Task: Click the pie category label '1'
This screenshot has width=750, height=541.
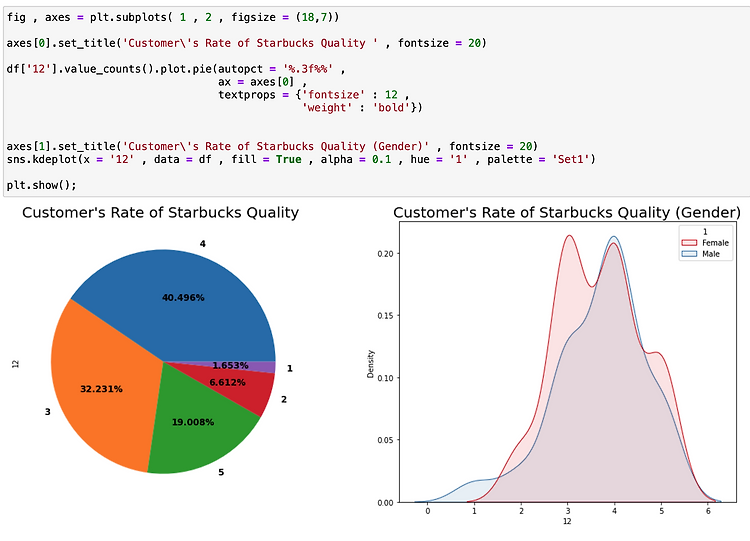Action: pyautogui.click(x=289, y=368)
